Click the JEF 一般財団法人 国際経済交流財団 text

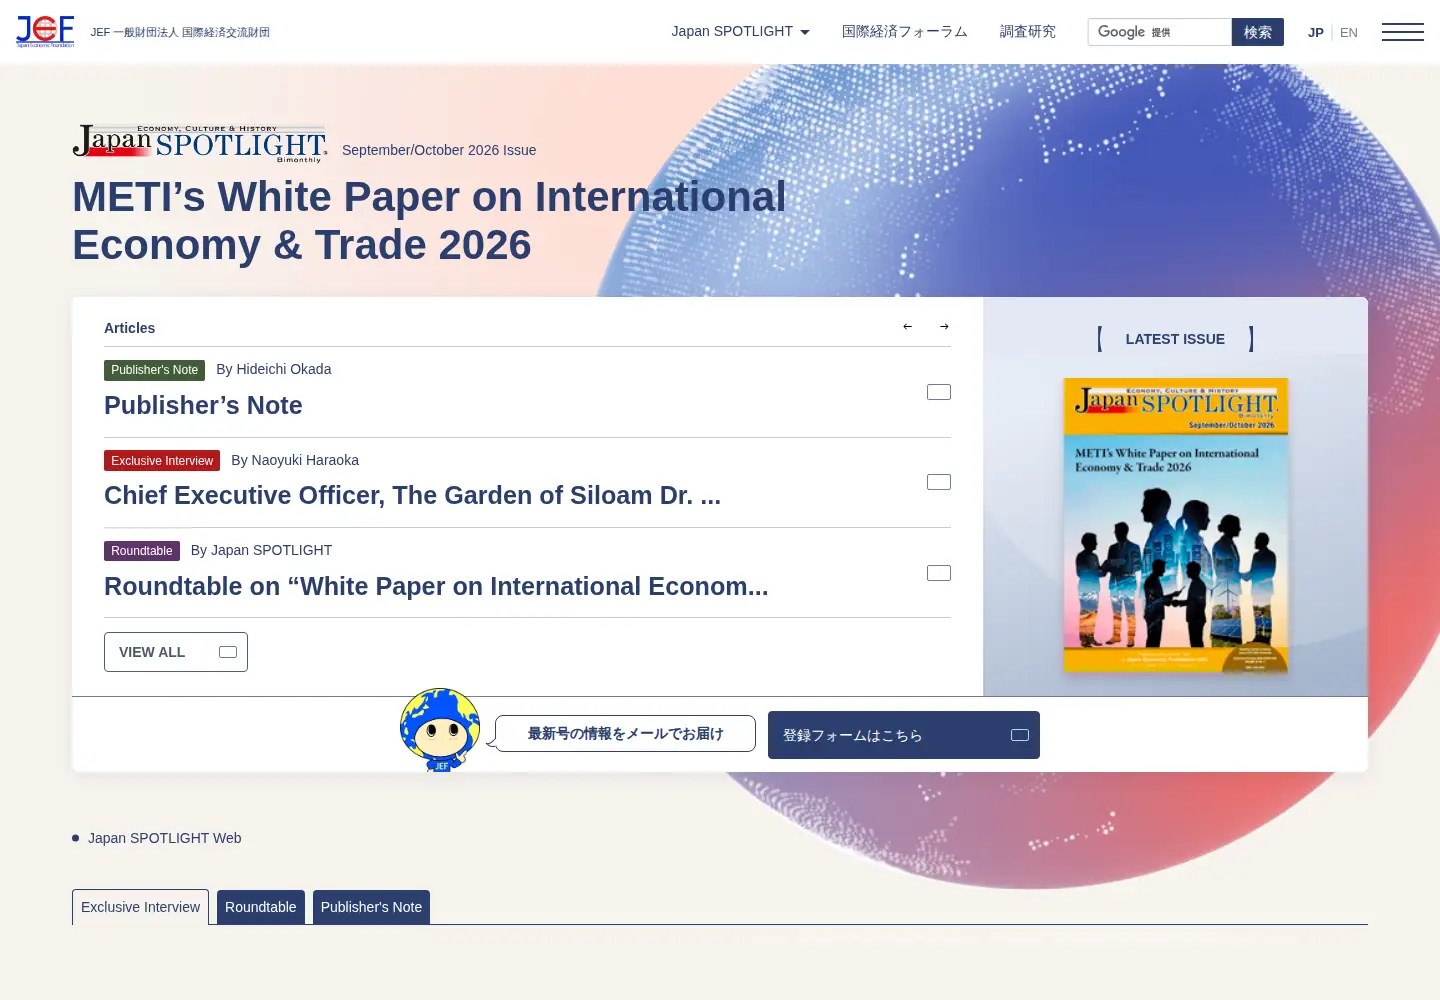click(180, 32)
